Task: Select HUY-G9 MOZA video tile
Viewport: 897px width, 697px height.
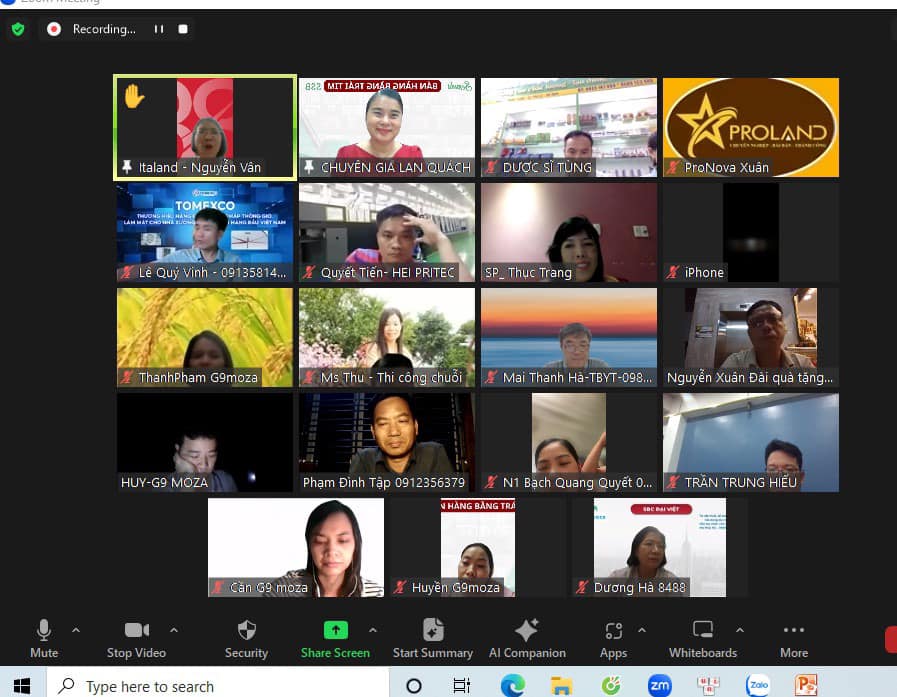Action: [x=205, y=442]
